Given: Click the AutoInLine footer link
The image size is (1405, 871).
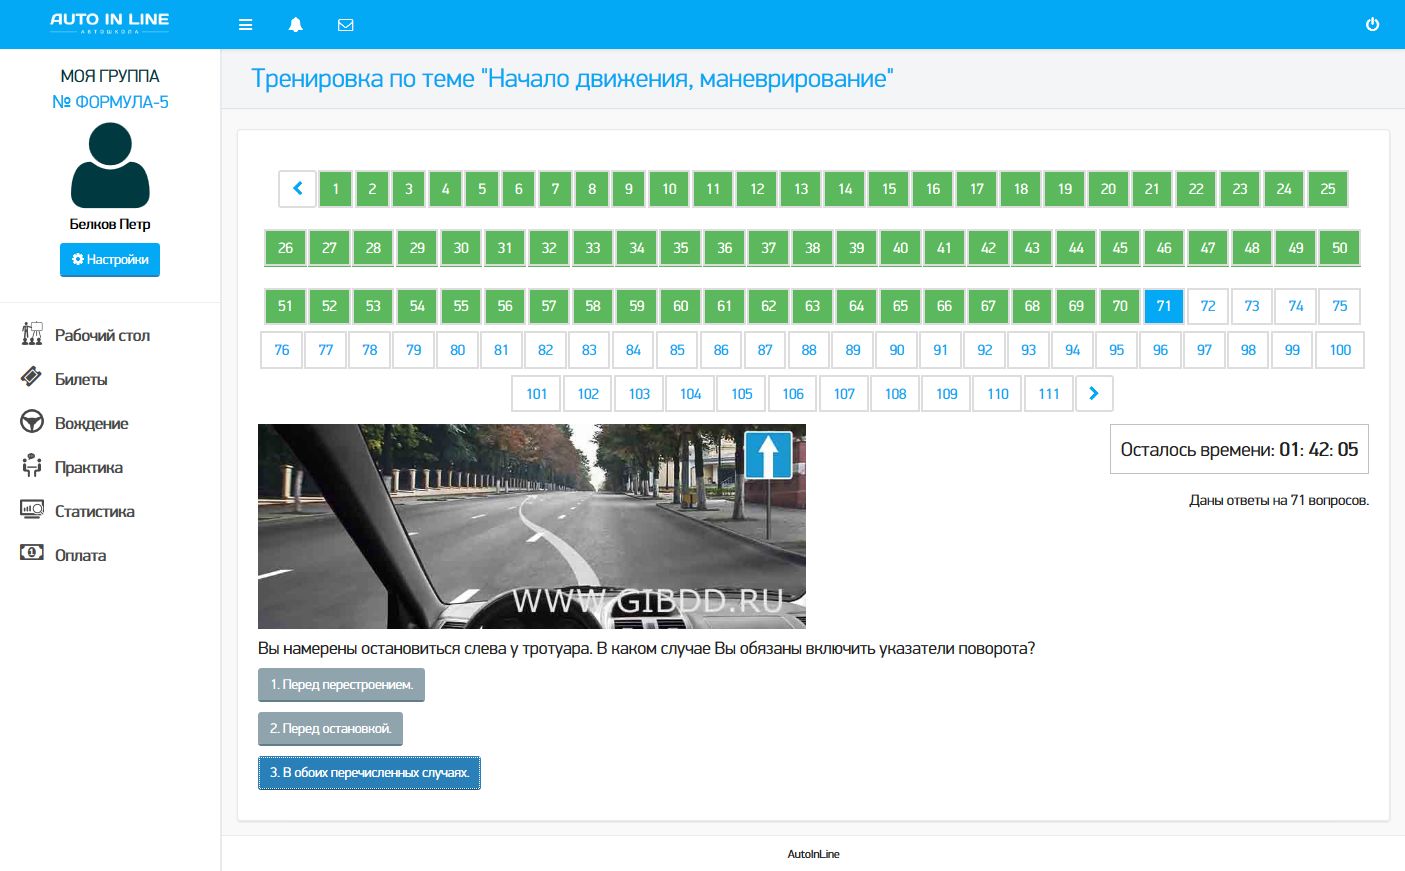Looking at the screenshot, I should pos(813,854).
